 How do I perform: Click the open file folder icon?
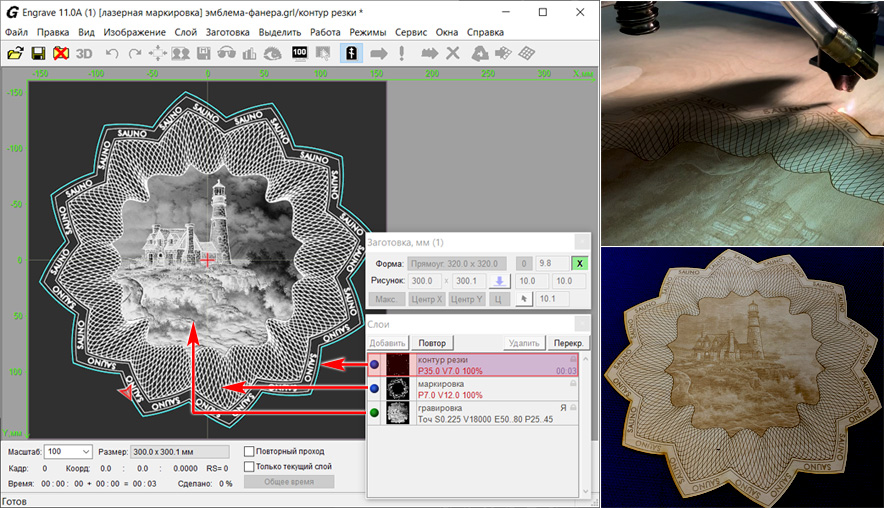[15, 53]
